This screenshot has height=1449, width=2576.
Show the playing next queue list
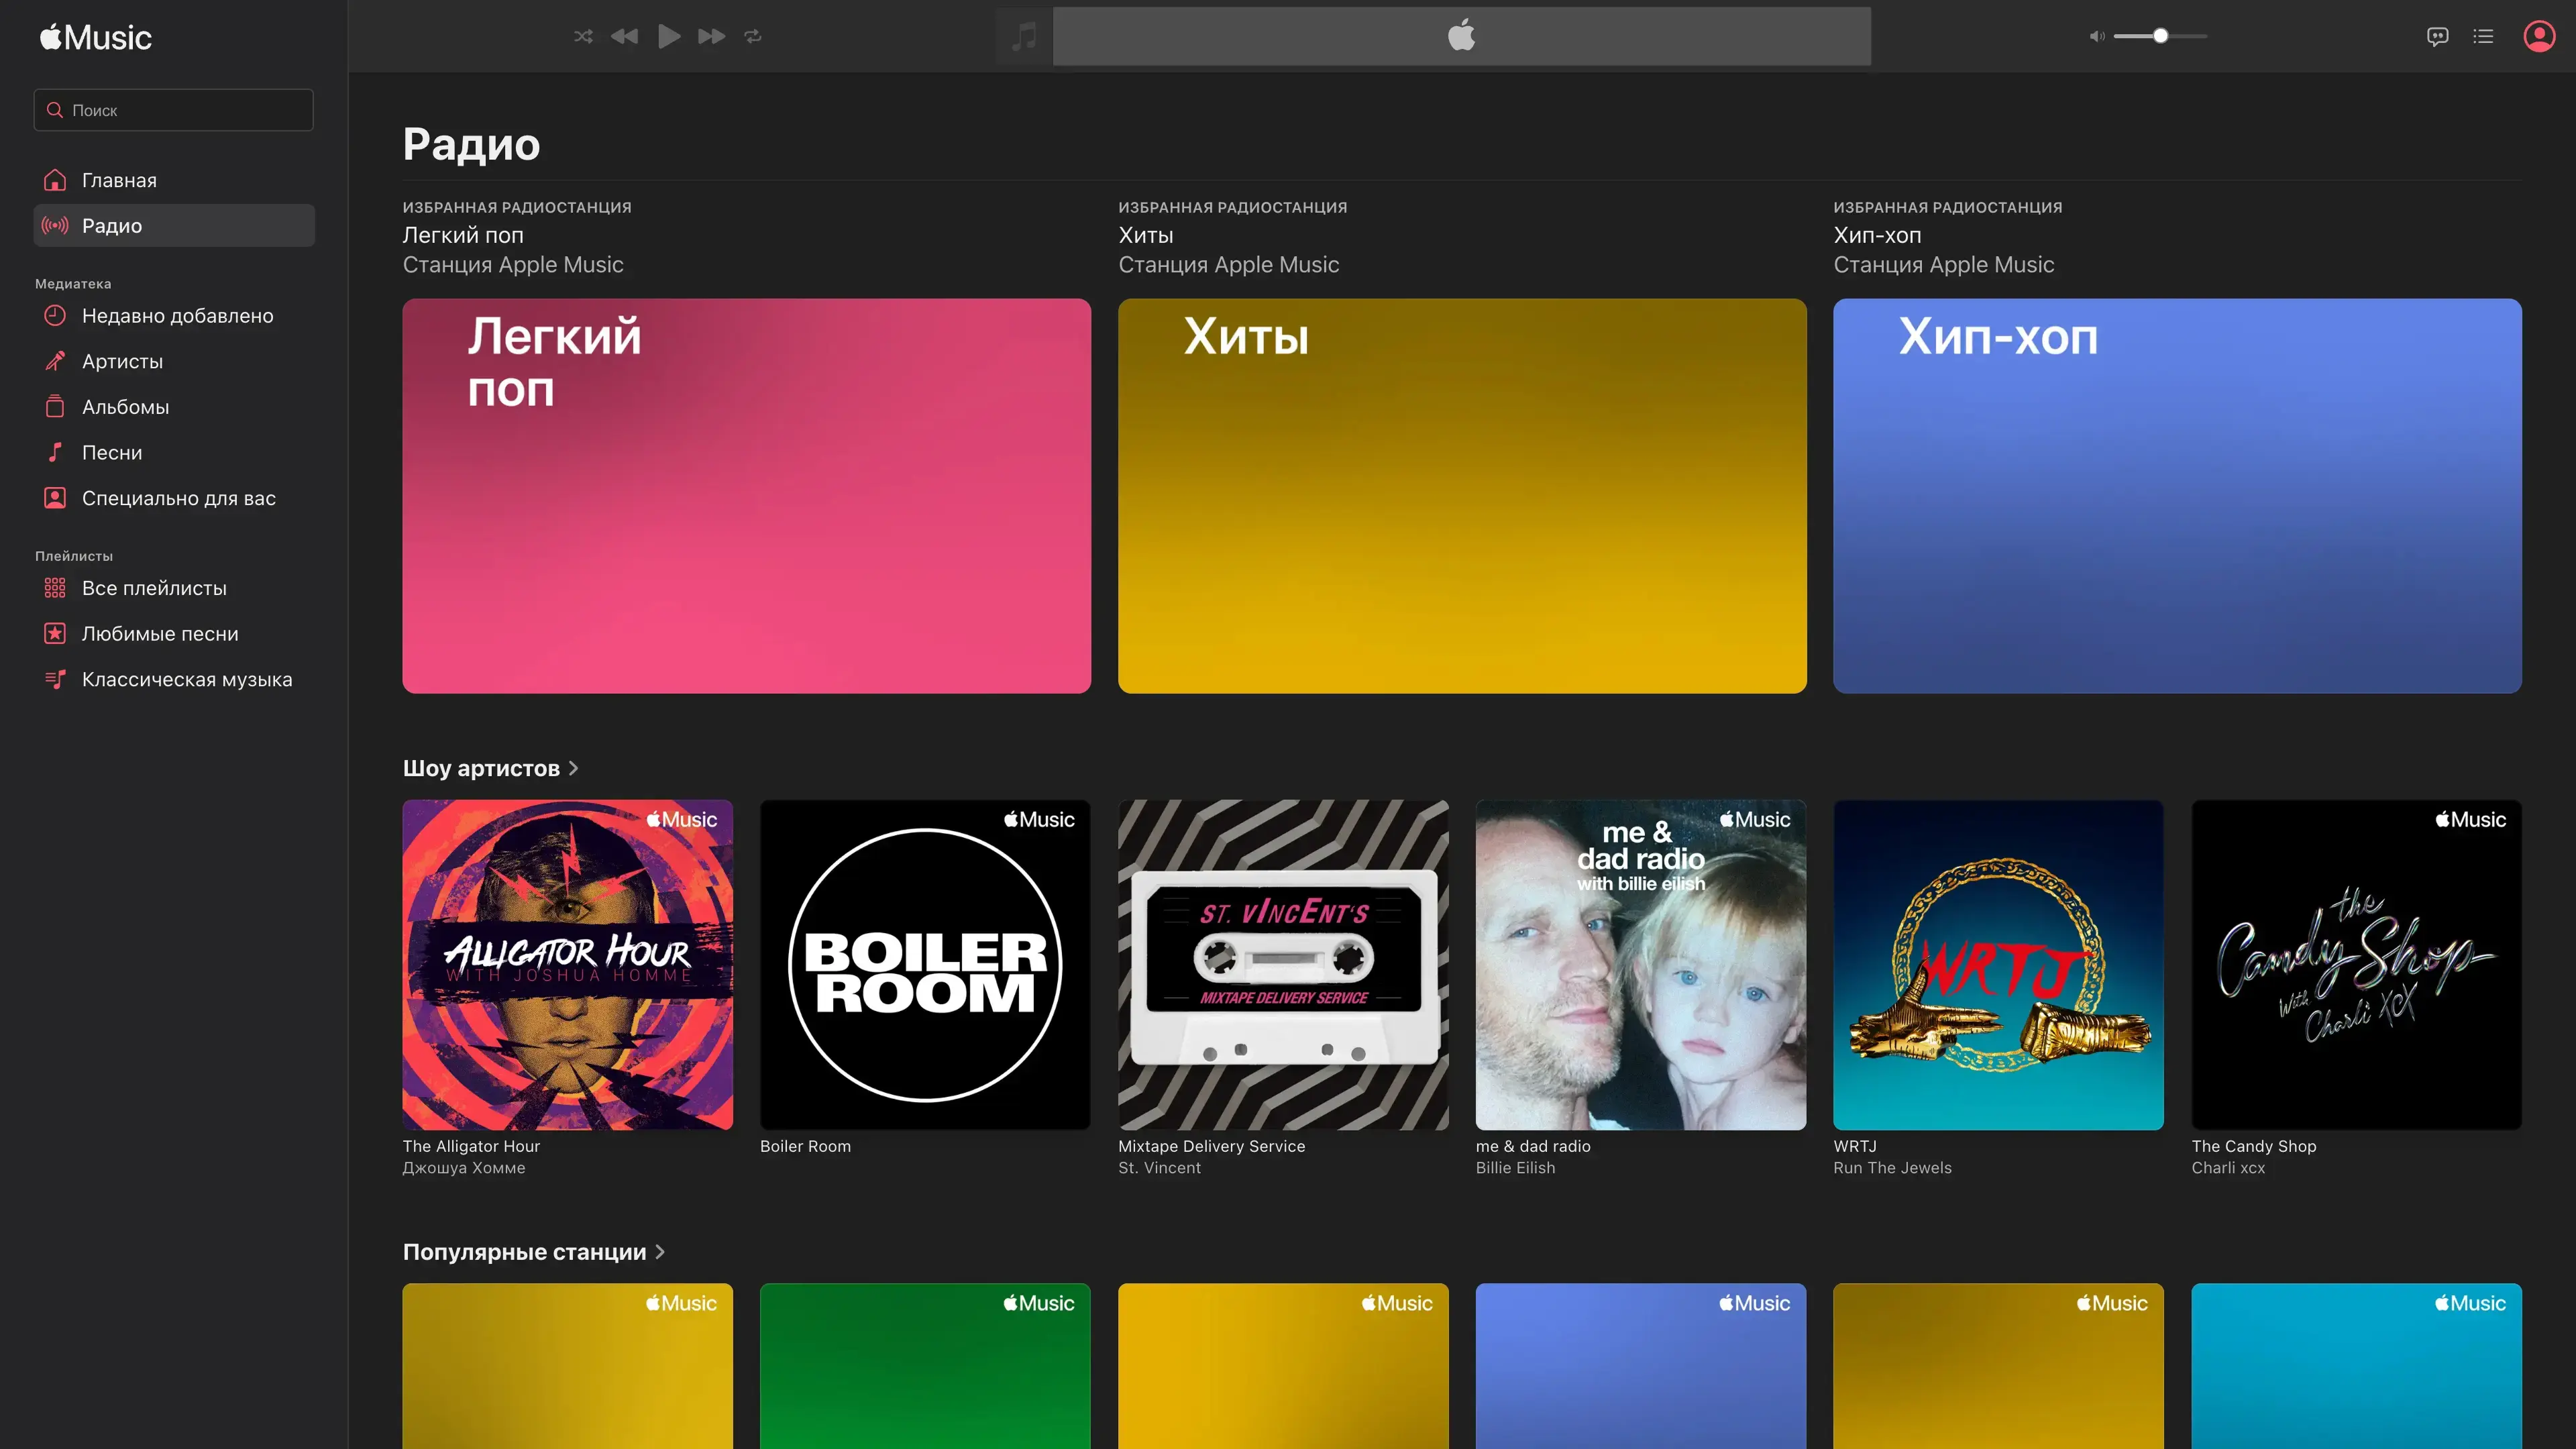tap(2483, 36)
